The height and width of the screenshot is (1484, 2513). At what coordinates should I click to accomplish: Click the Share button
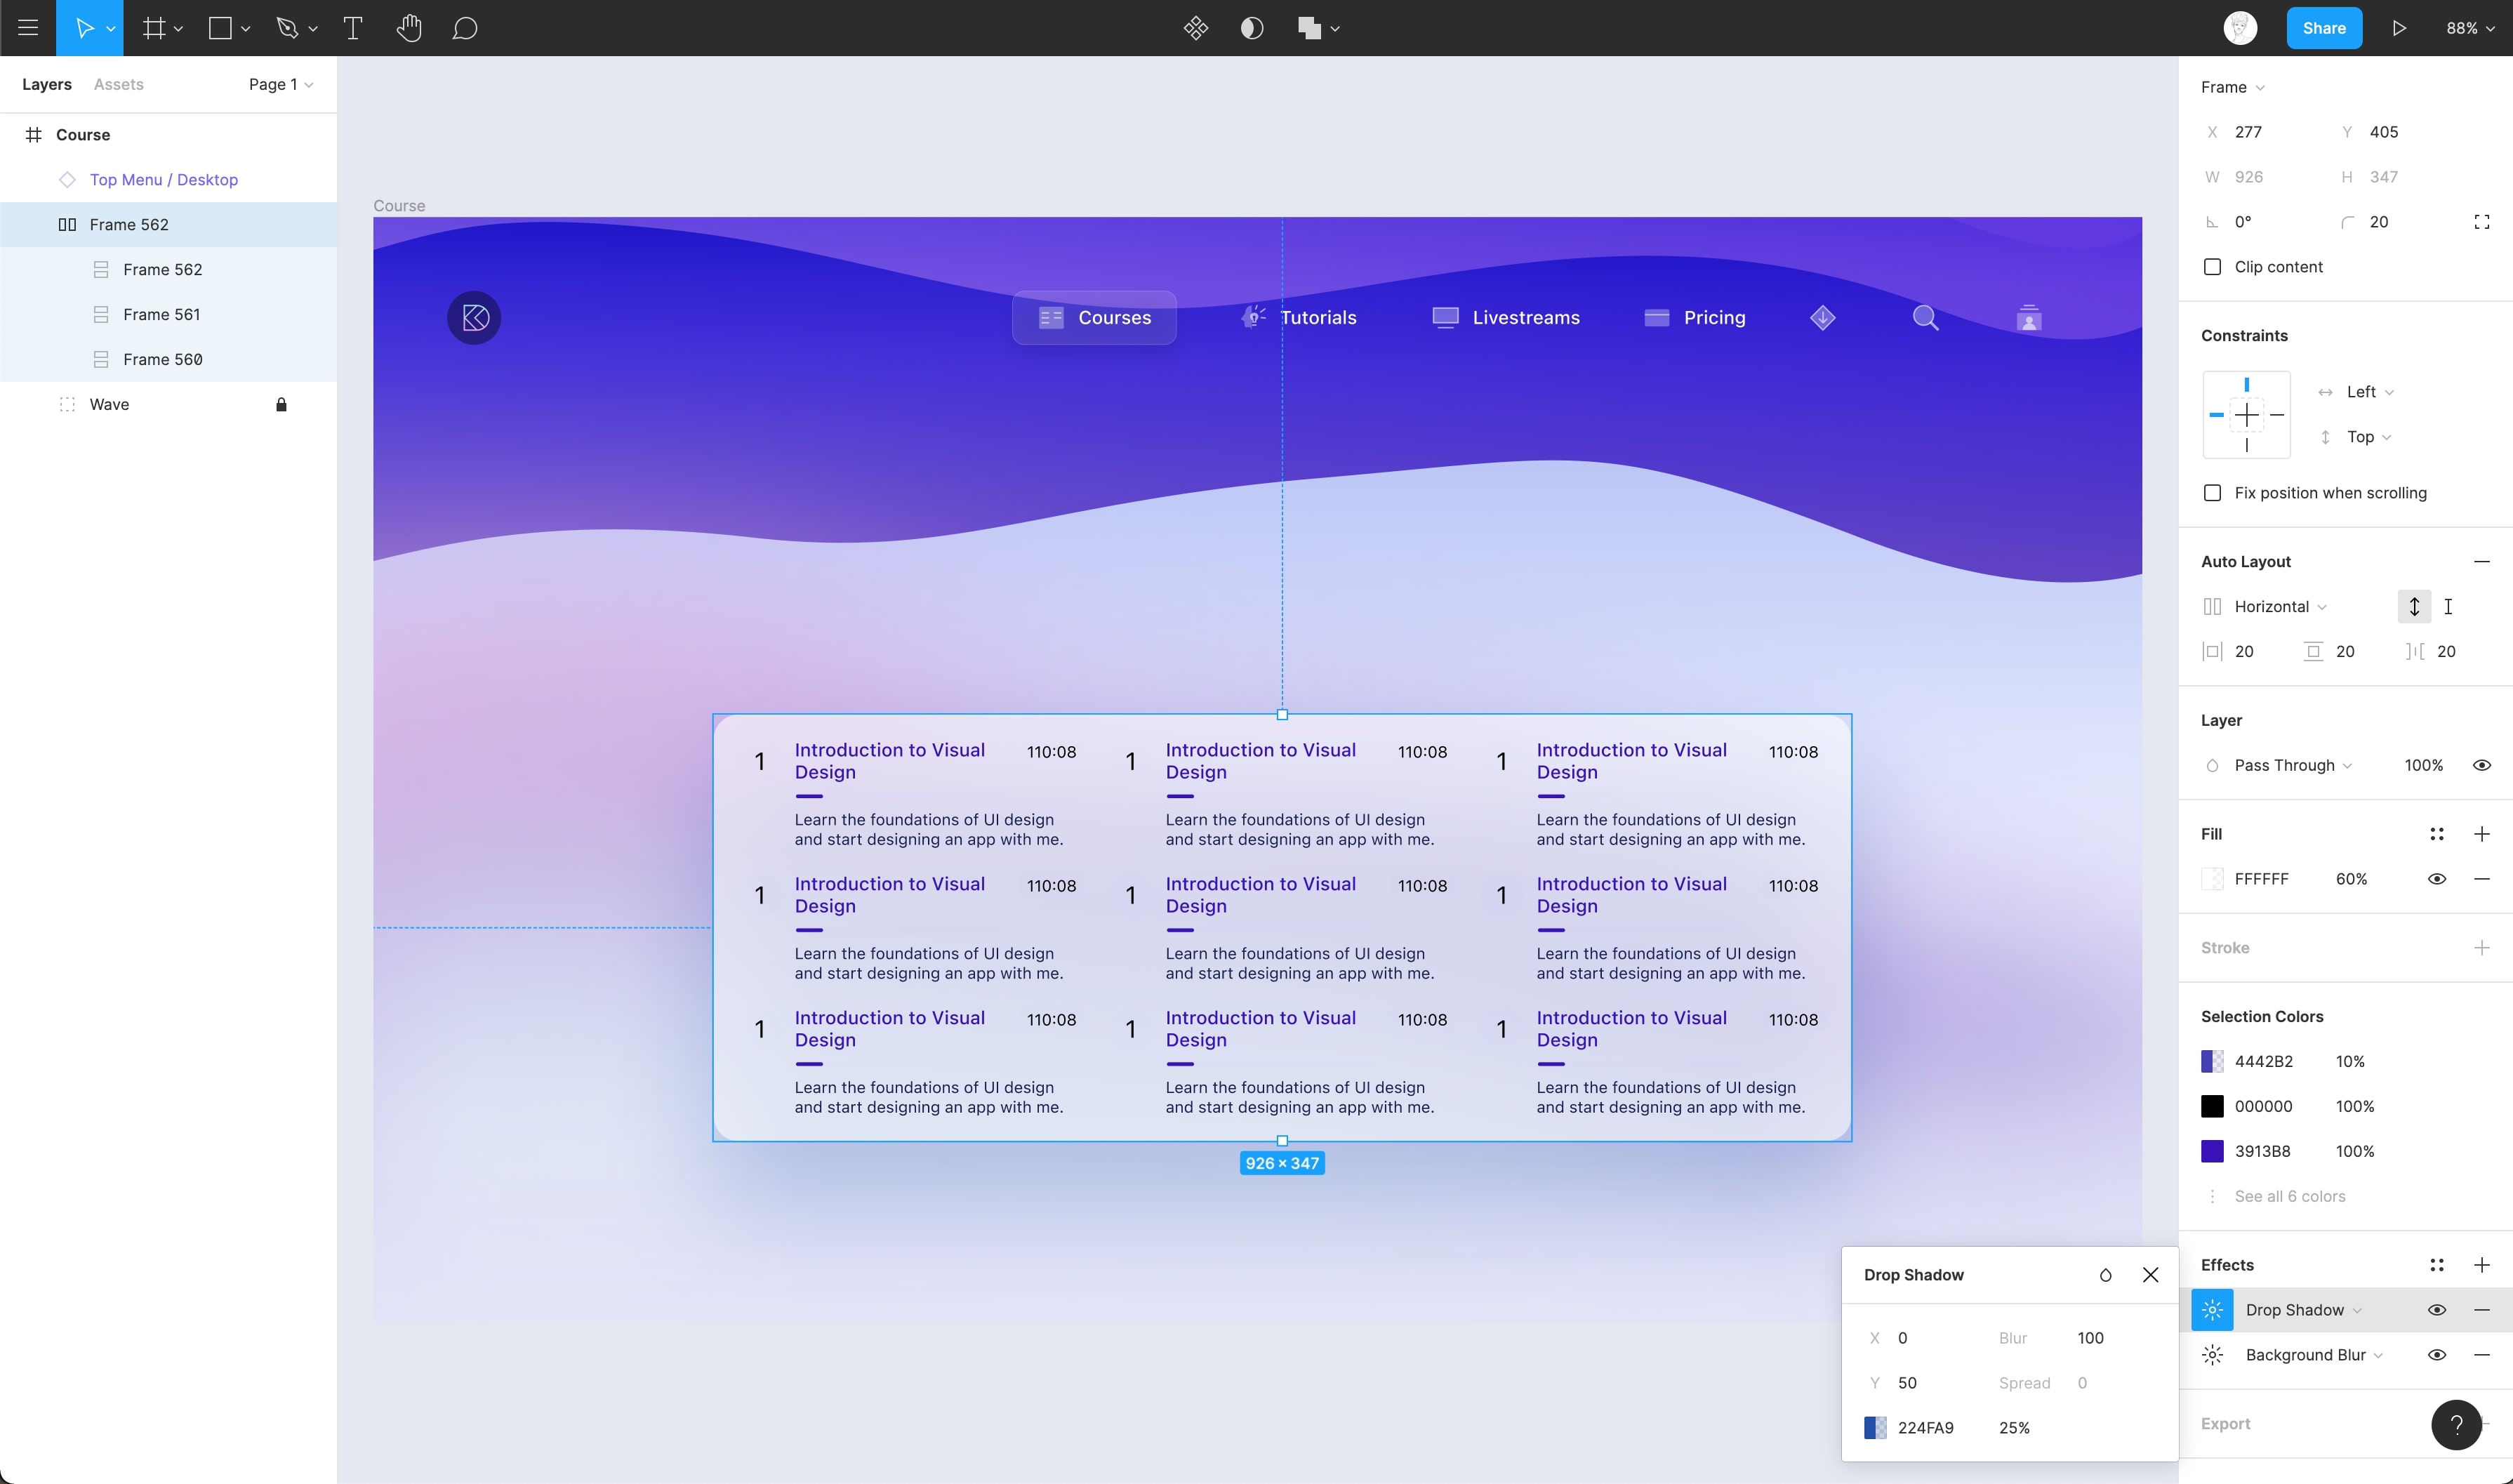(2324, 28)
